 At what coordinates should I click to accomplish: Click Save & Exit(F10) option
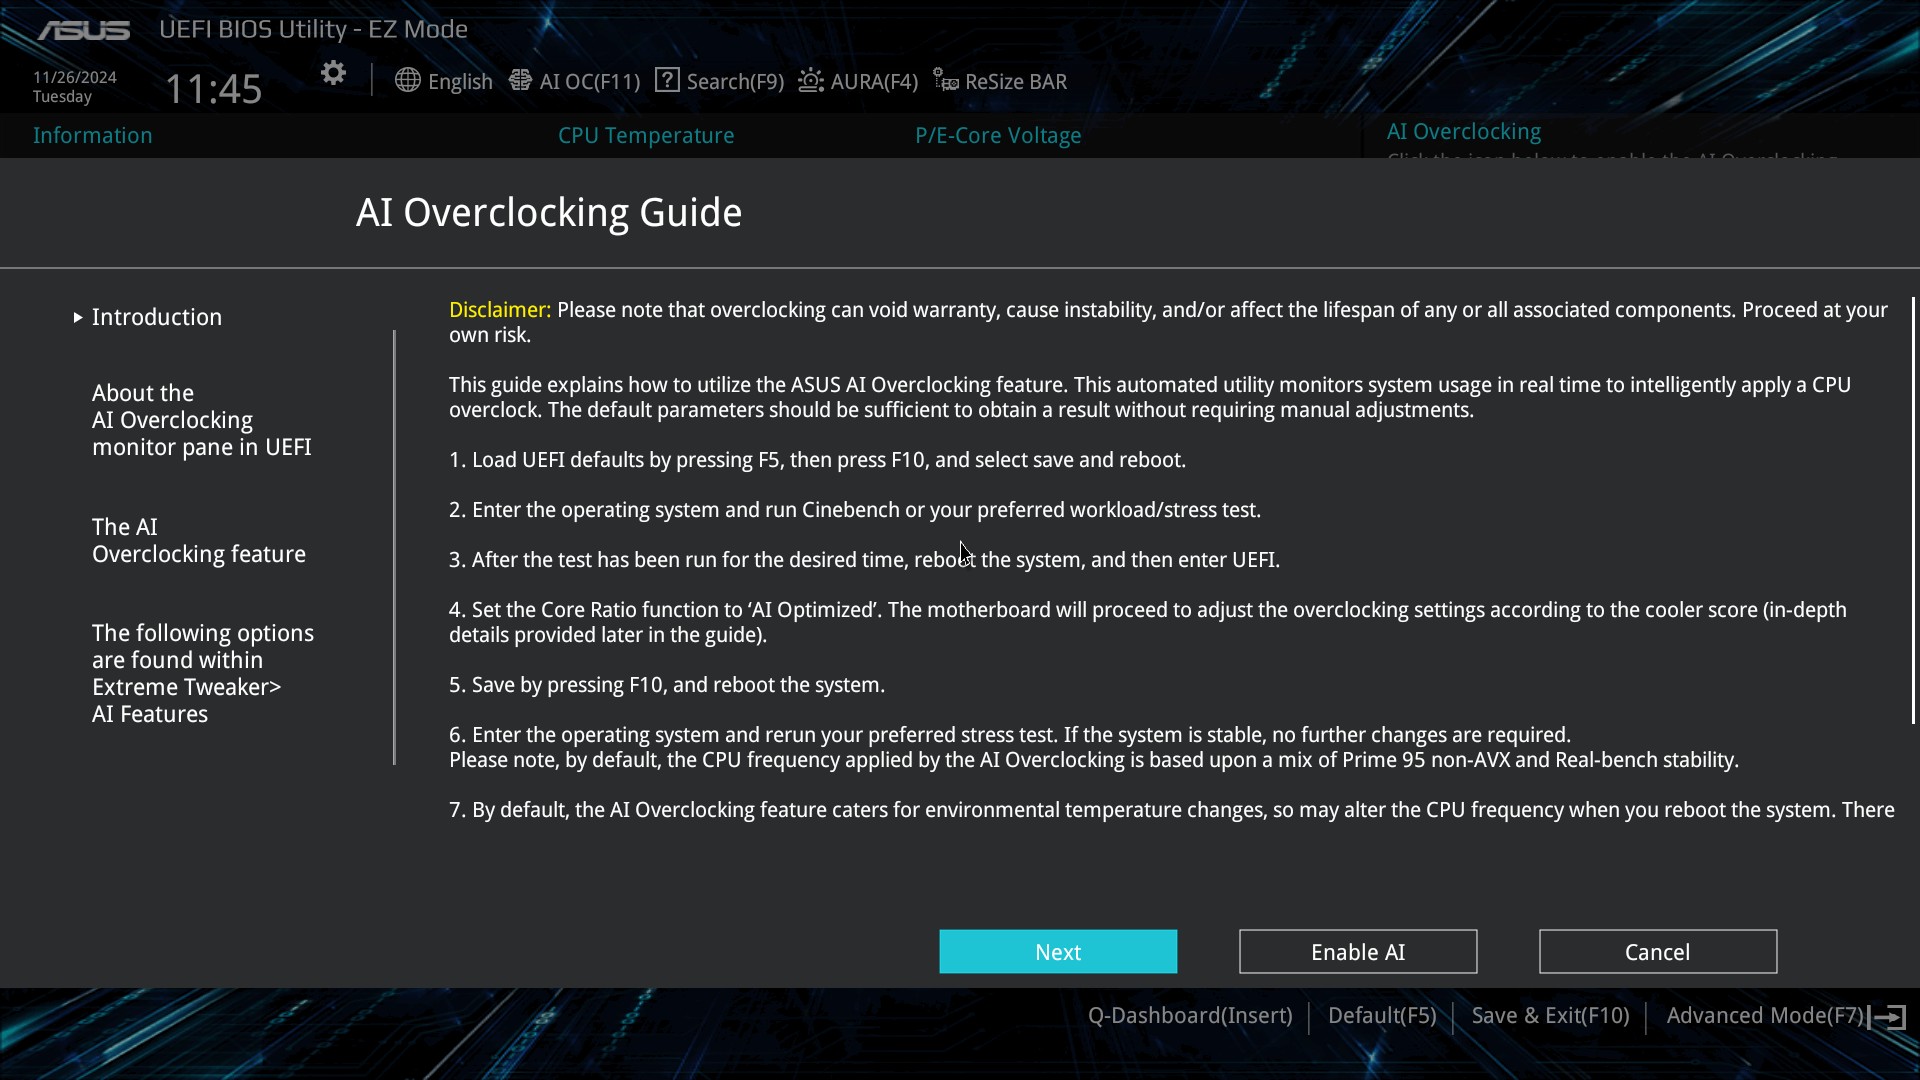(1551, 1015)
